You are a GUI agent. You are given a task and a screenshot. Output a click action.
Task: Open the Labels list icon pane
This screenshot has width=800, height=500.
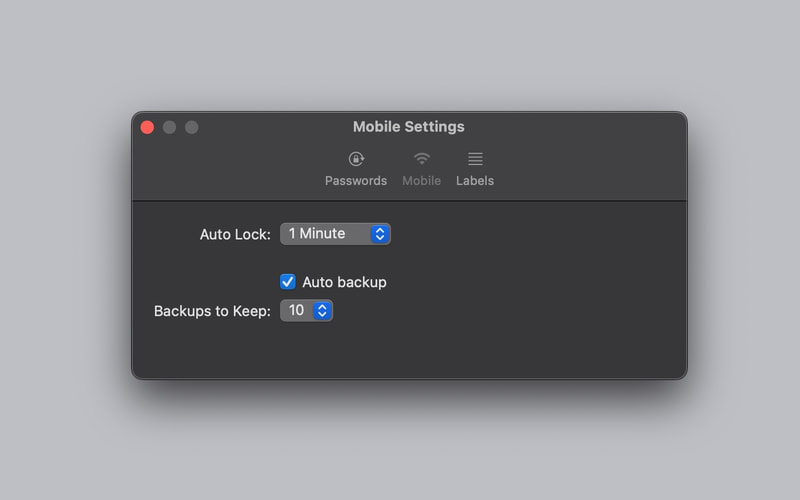click(475, 159)
